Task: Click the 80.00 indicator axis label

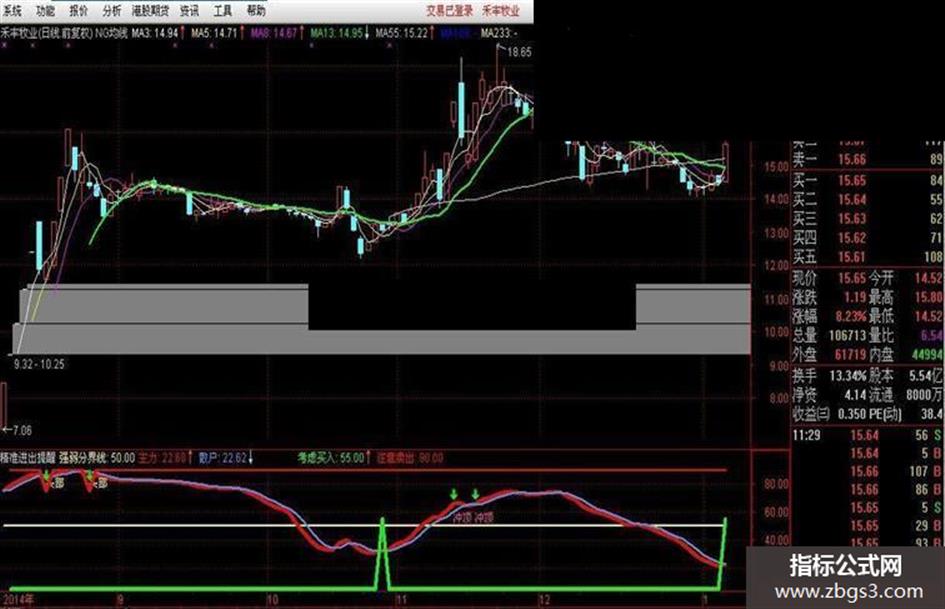Action: pyautogui.click(x=777, y=484)
